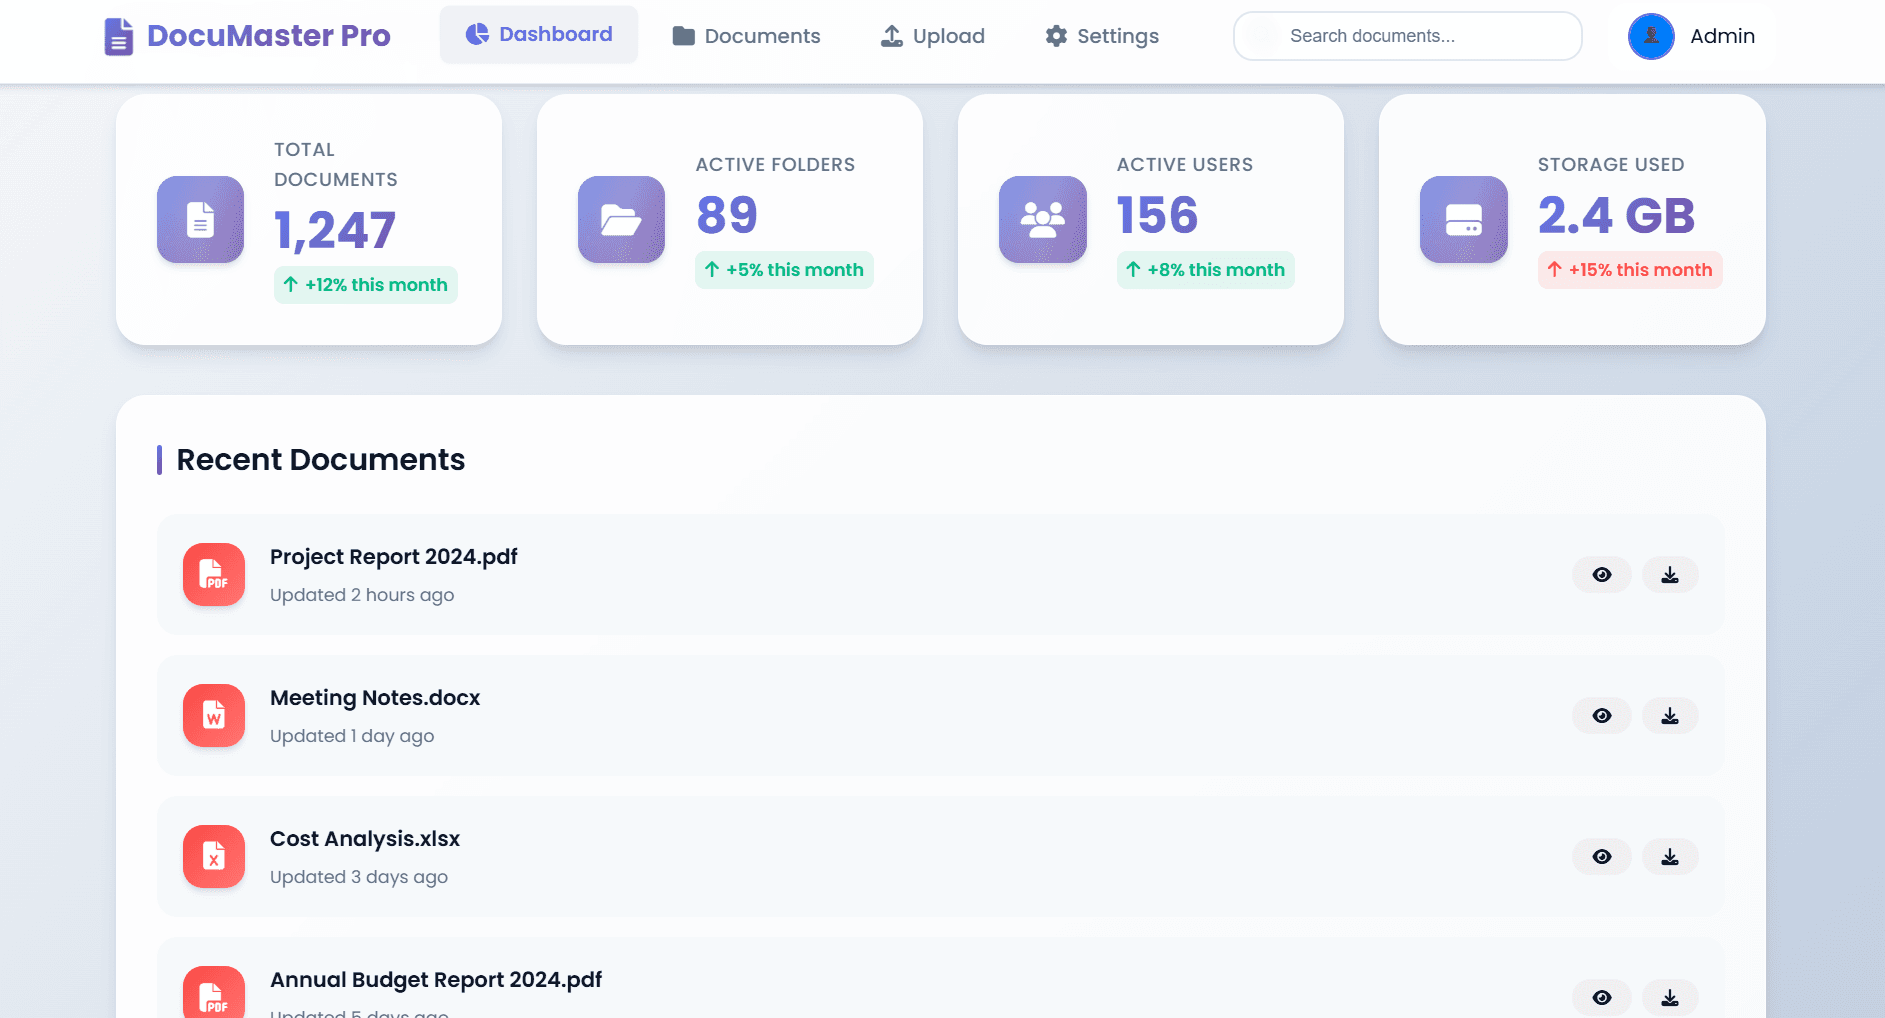The height and width of the screenshot is (1018, 1885).
Task: Download Project Report 2024.pdf
Action: [x=1670, y=575]
